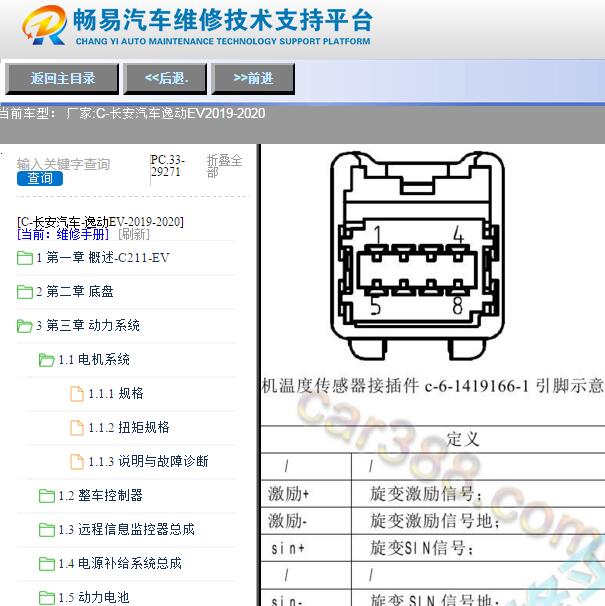Click the [刷新] refresh link

134,234
